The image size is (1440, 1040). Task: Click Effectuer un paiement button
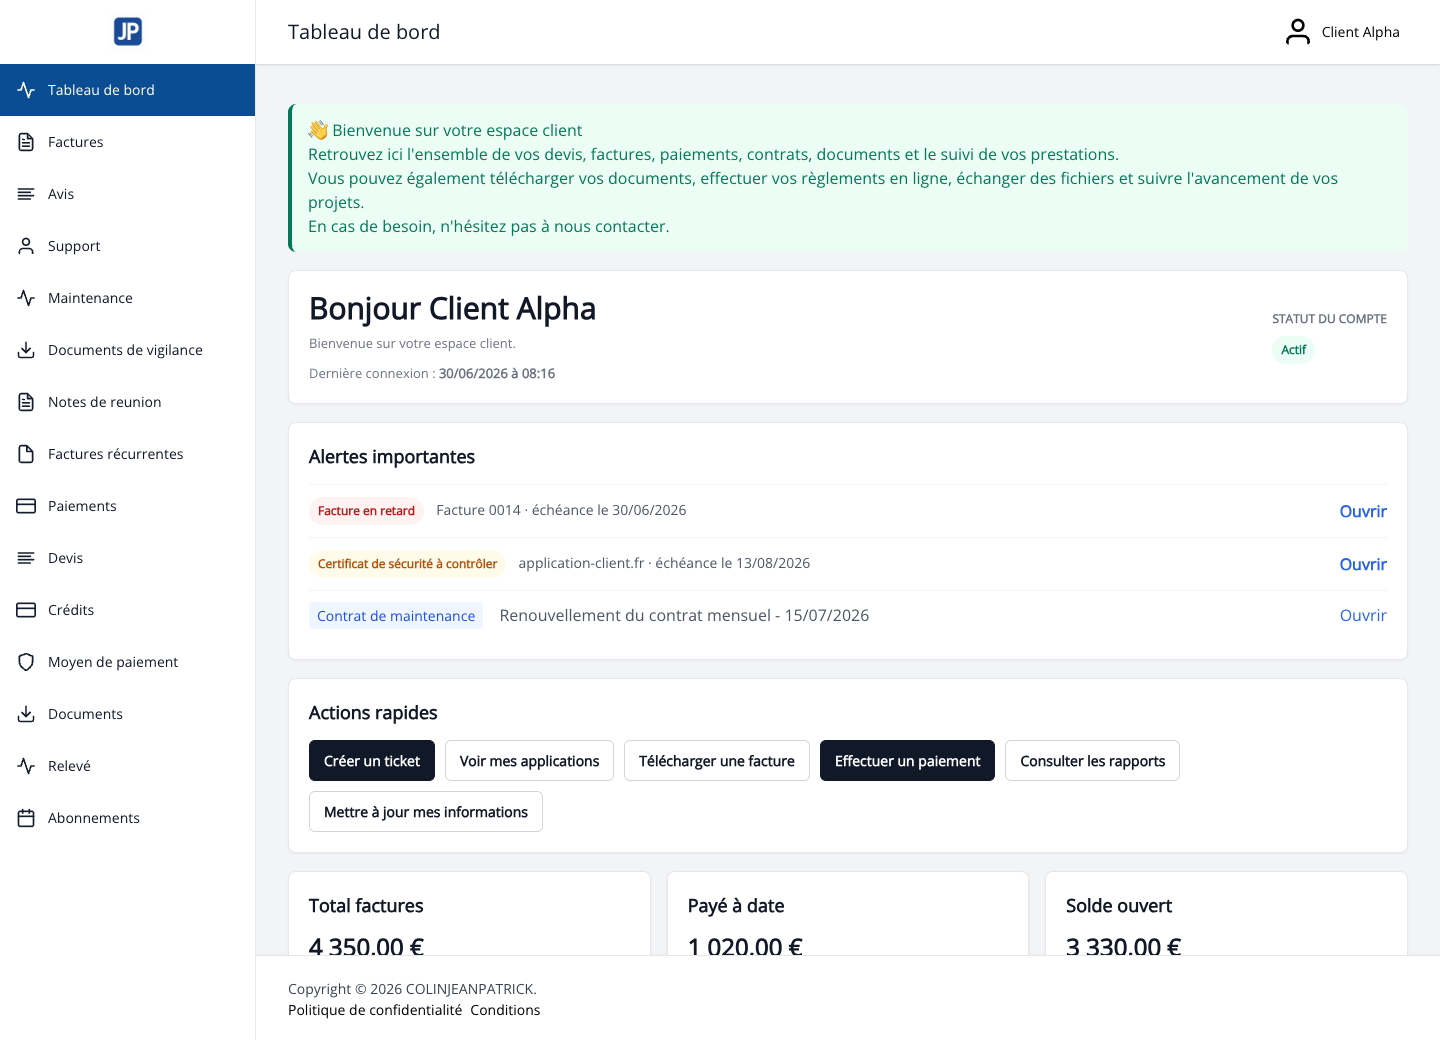907,761
